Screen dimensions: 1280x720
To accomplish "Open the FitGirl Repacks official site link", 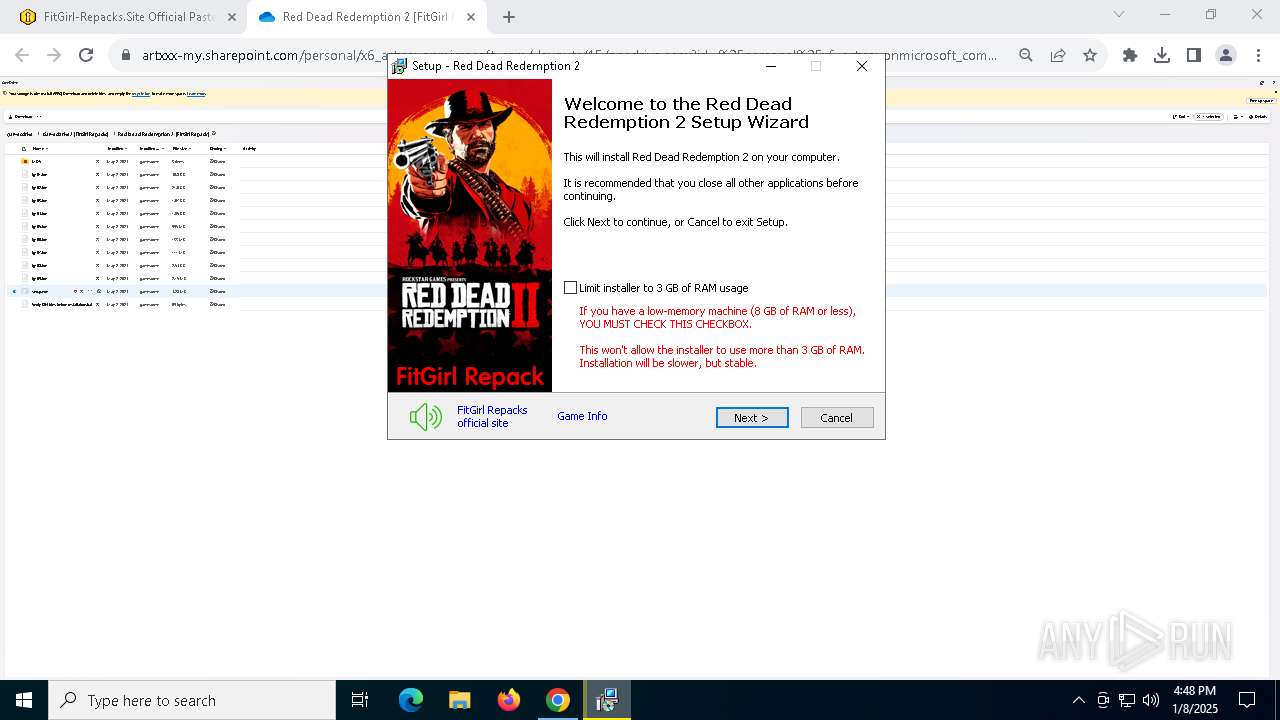I will (492, 417).
